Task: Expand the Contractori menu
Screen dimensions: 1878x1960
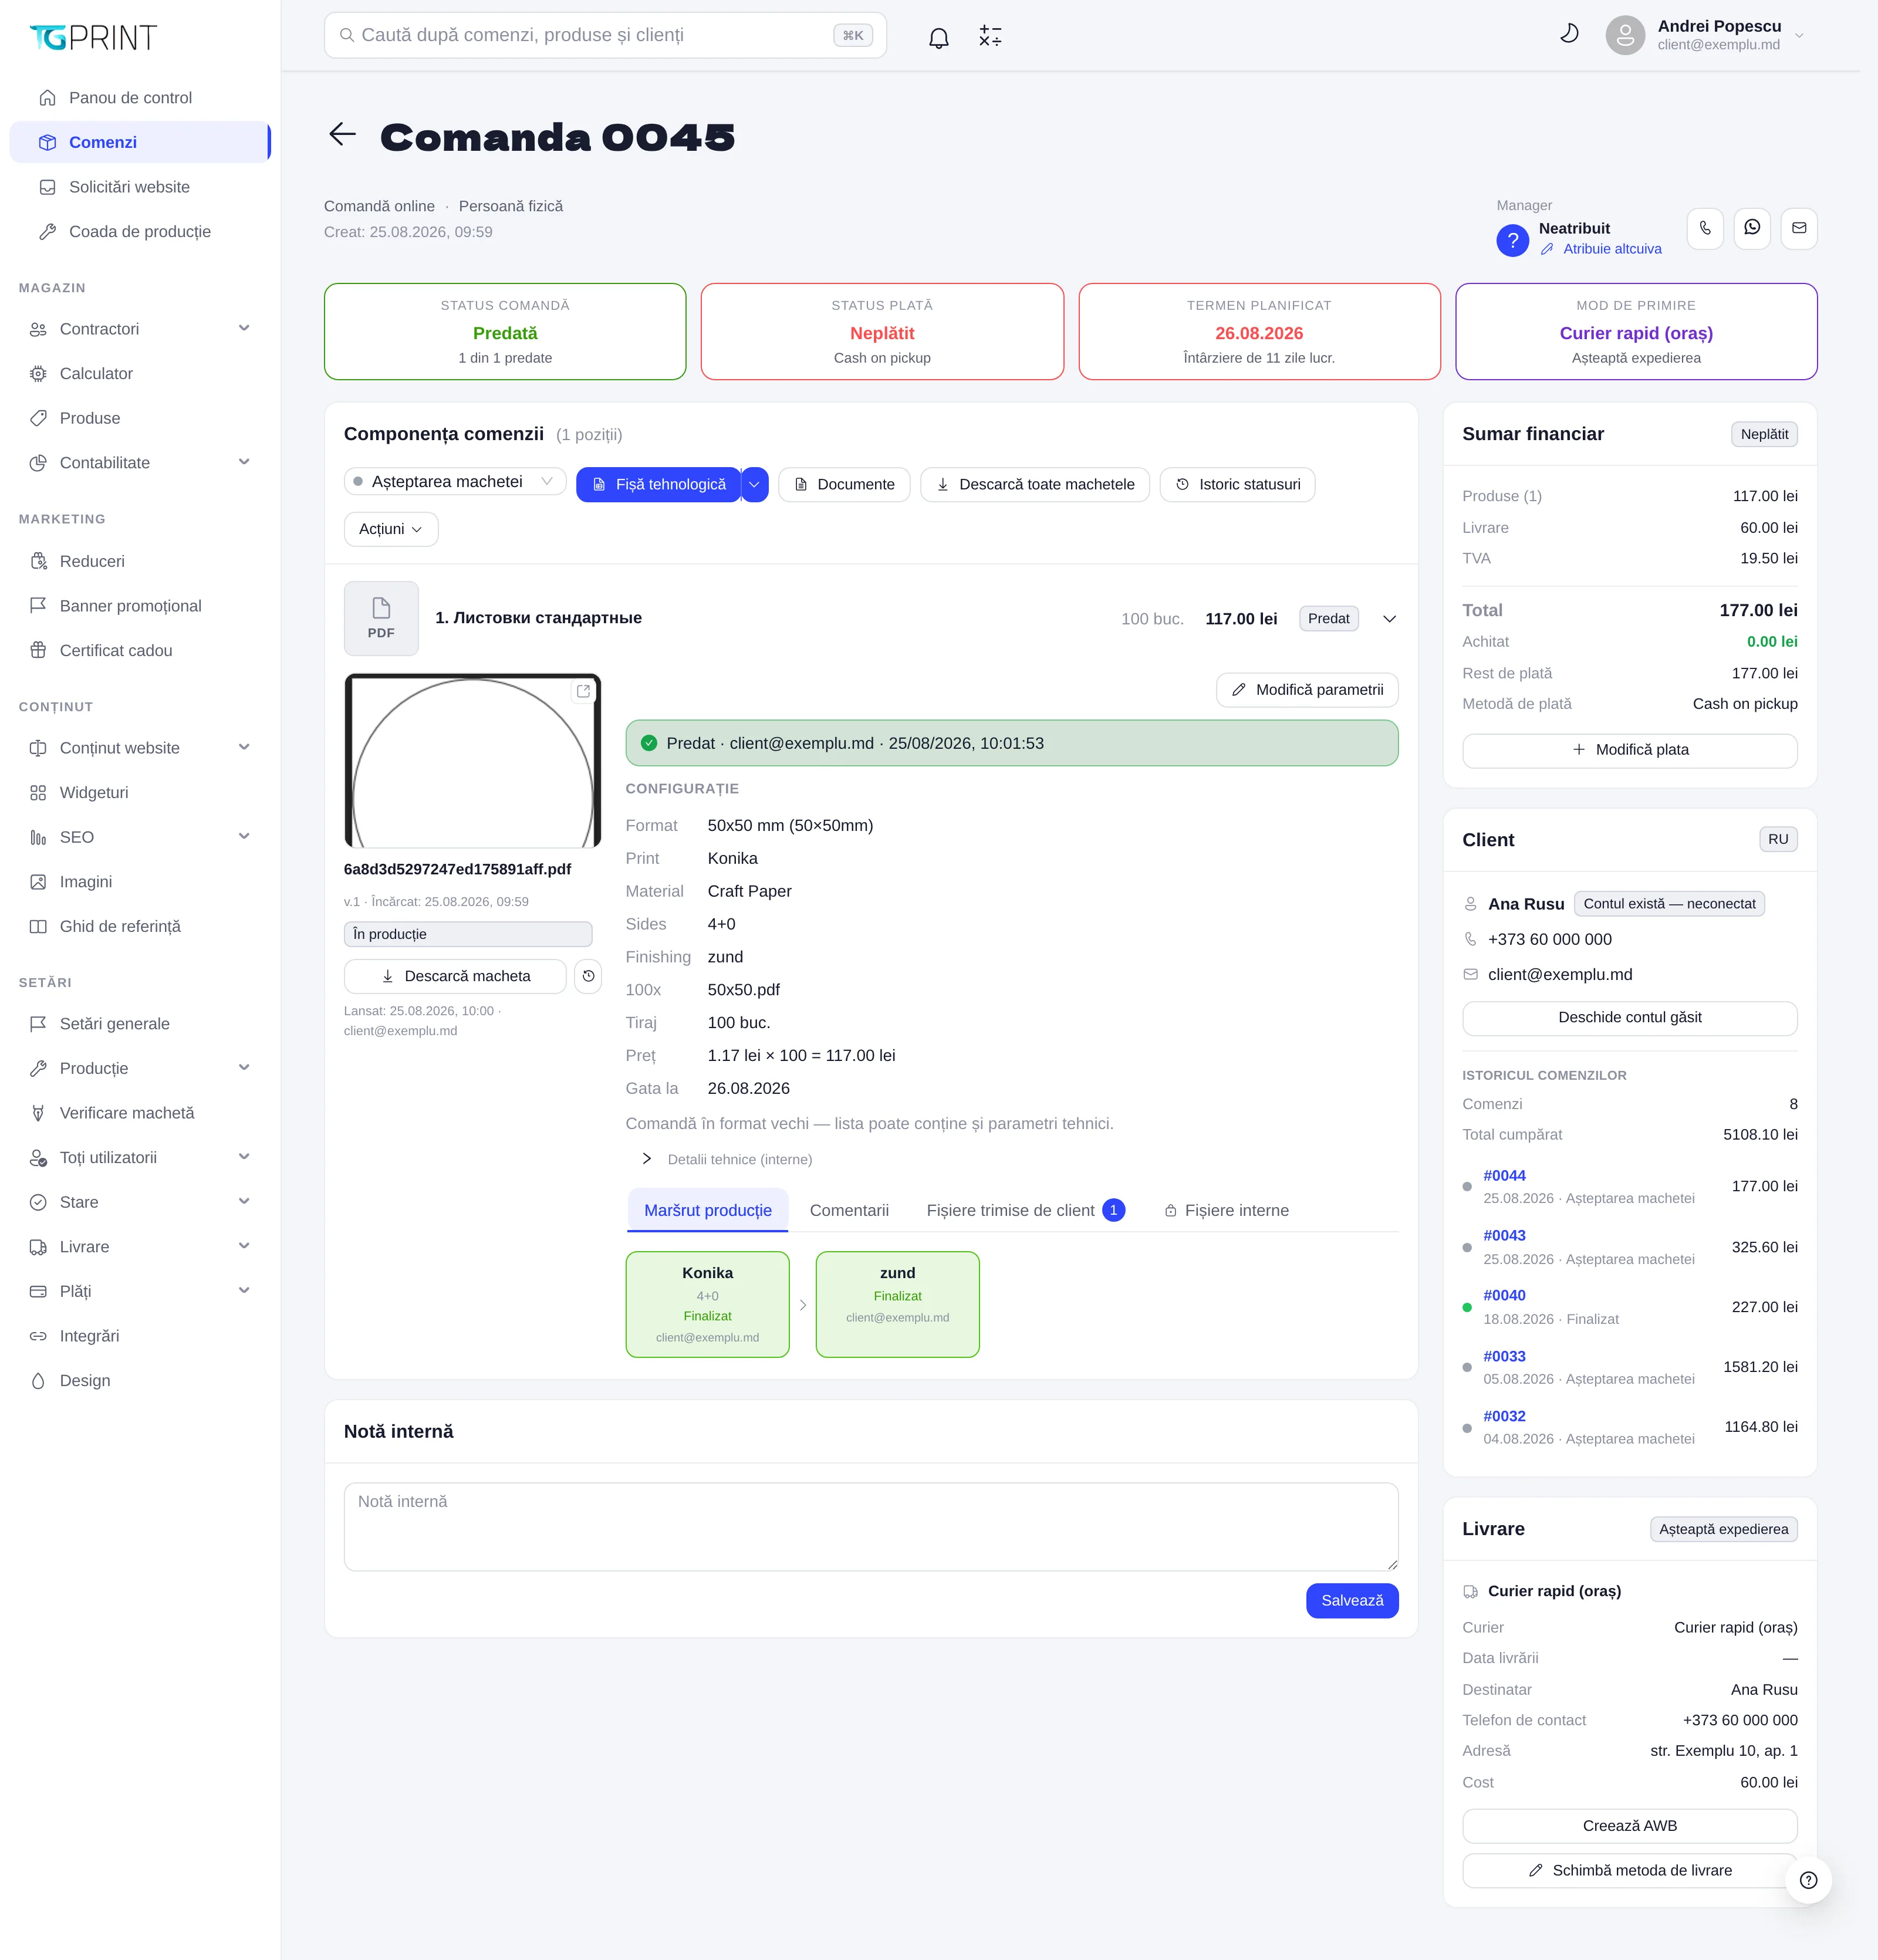Action: click(x=140, y=329)
